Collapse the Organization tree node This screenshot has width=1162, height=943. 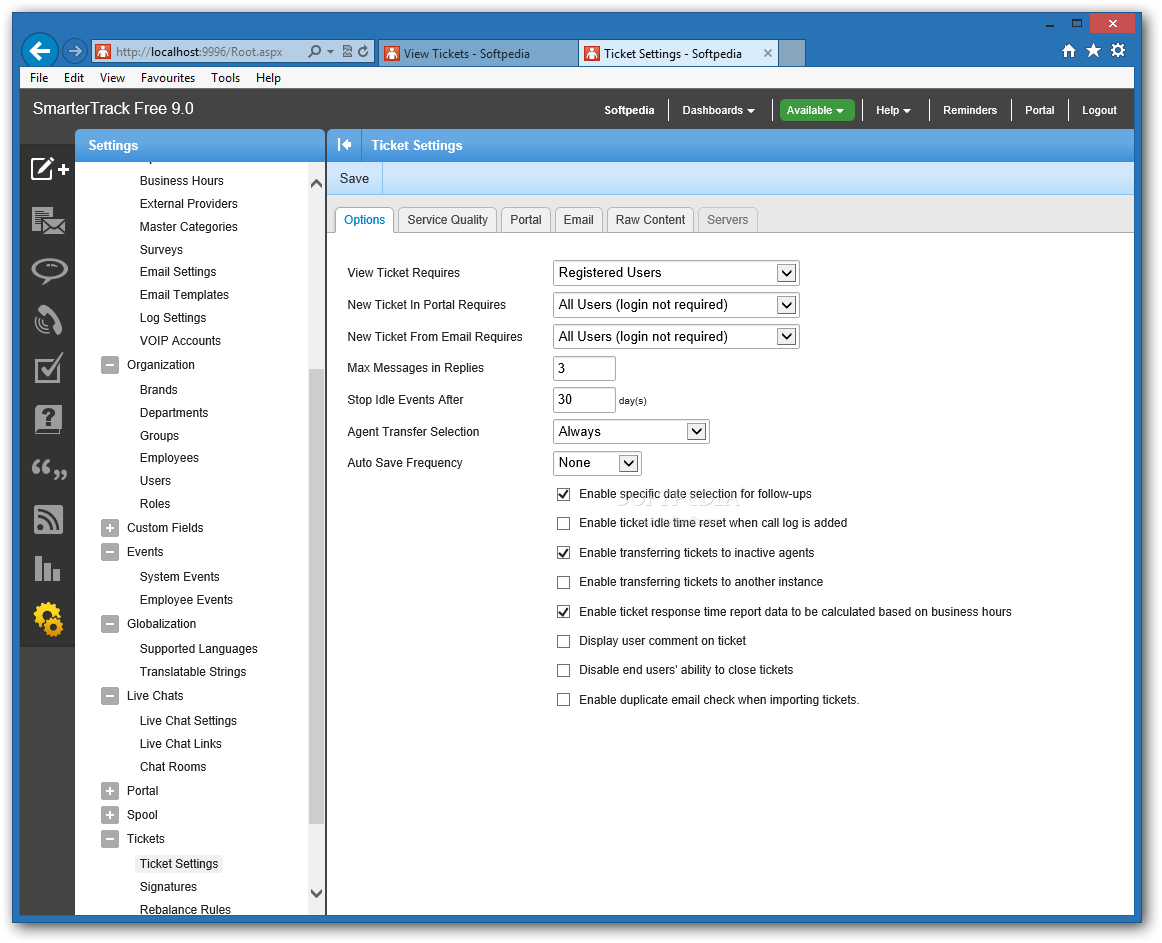click(x=110, y=365)
